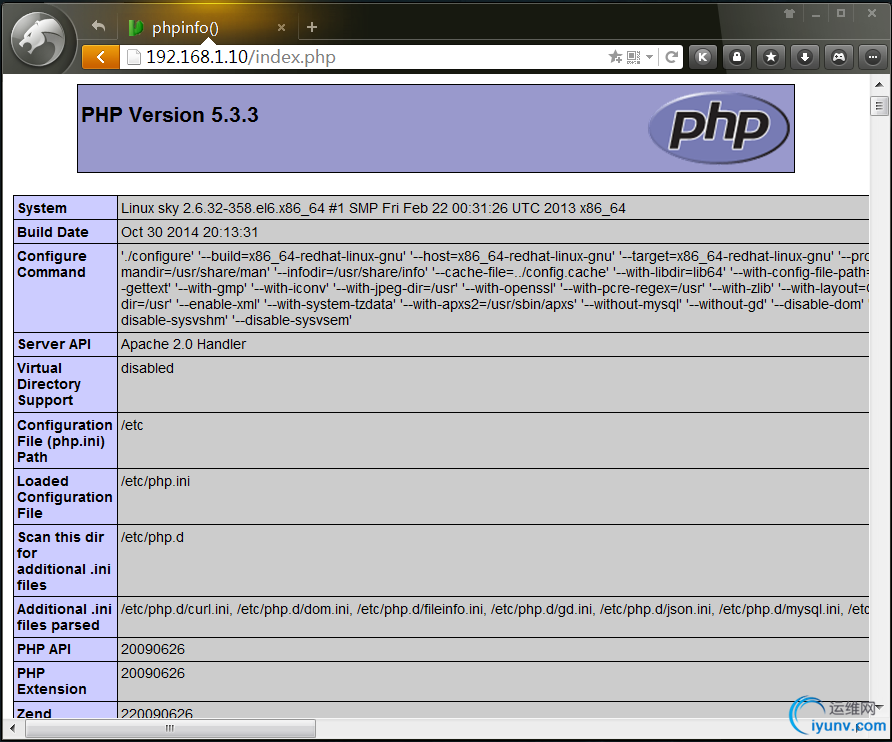Click the /etc/php.ini value
892x742 pixels.
[155, 481]
